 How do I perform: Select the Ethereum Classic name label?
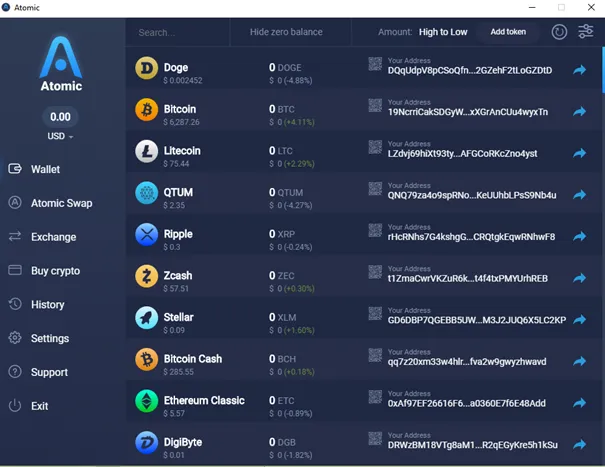[204, 401]
